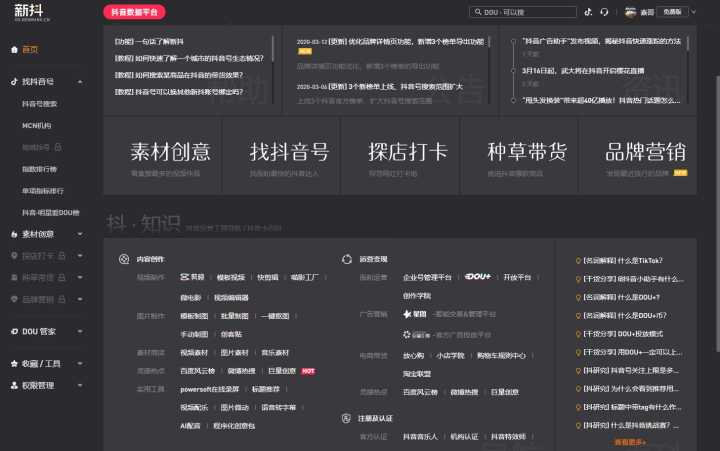Expand the locked 探店打卡 sidebar section
Image resolution: width=720 pixels, height=451 pixels.
coord(80,256)
